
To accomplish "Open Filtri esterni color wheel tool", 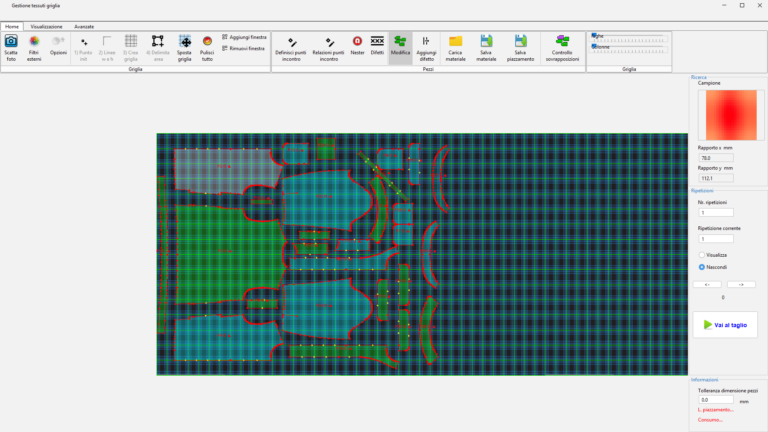I will coord(34,42).
